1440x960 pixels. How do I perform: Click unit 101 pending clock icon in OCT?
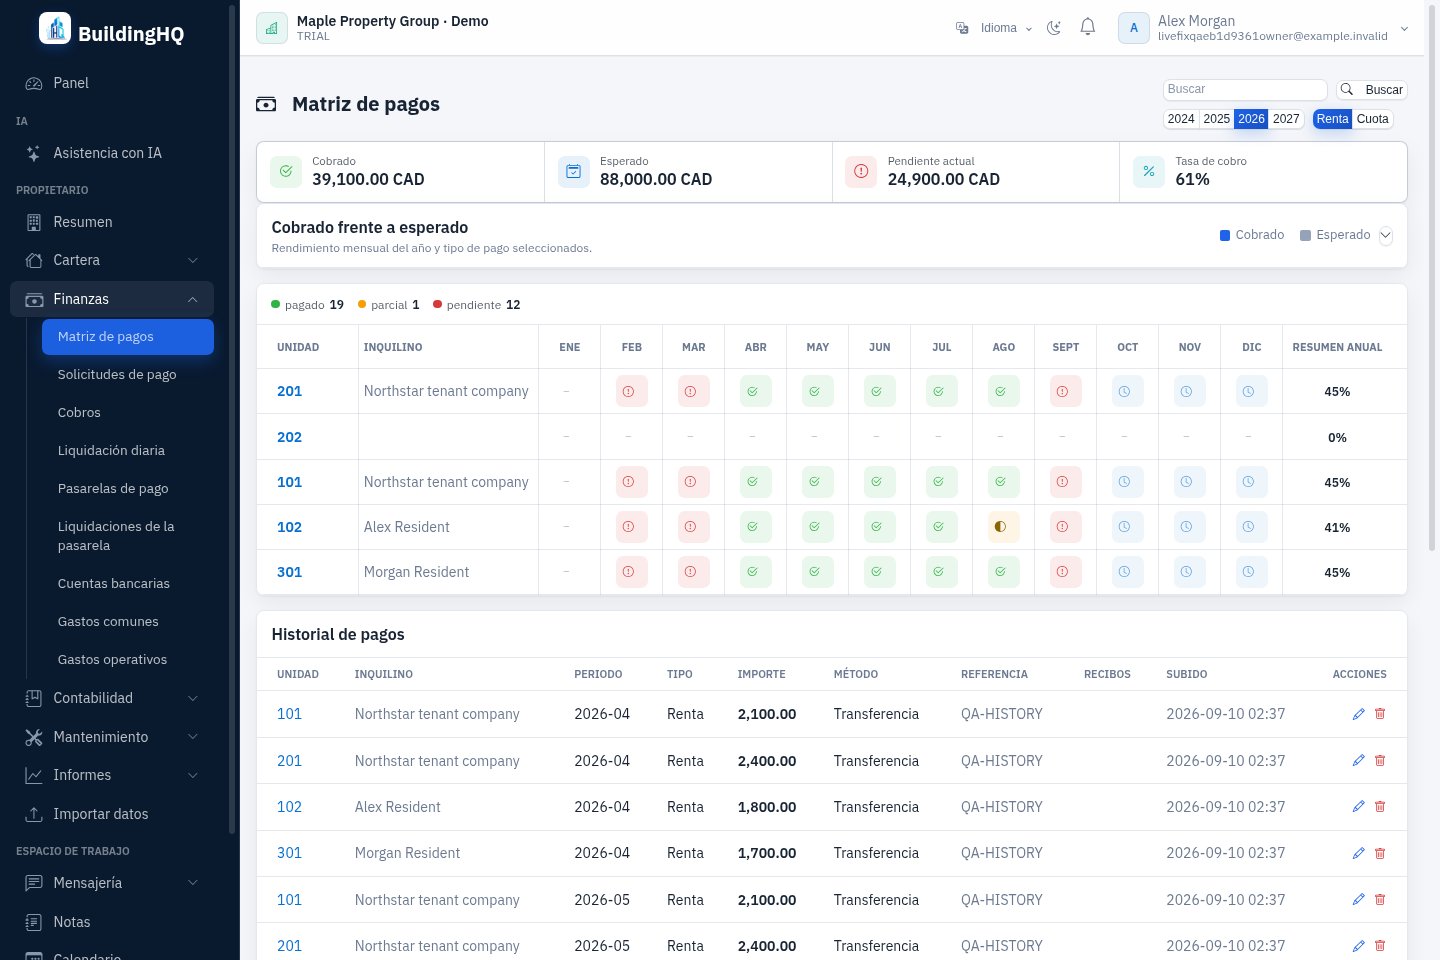point(1127,482)
